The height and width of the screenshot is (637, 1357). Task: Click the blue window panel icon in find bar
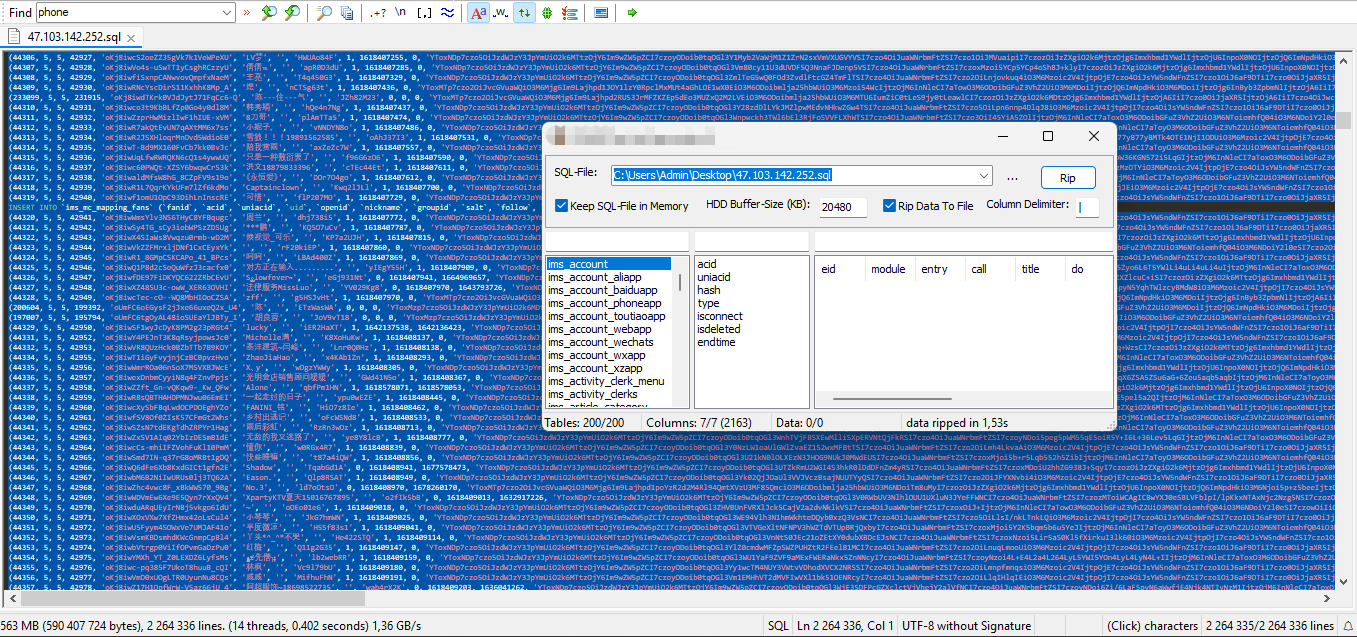click(x=600, y=13)
